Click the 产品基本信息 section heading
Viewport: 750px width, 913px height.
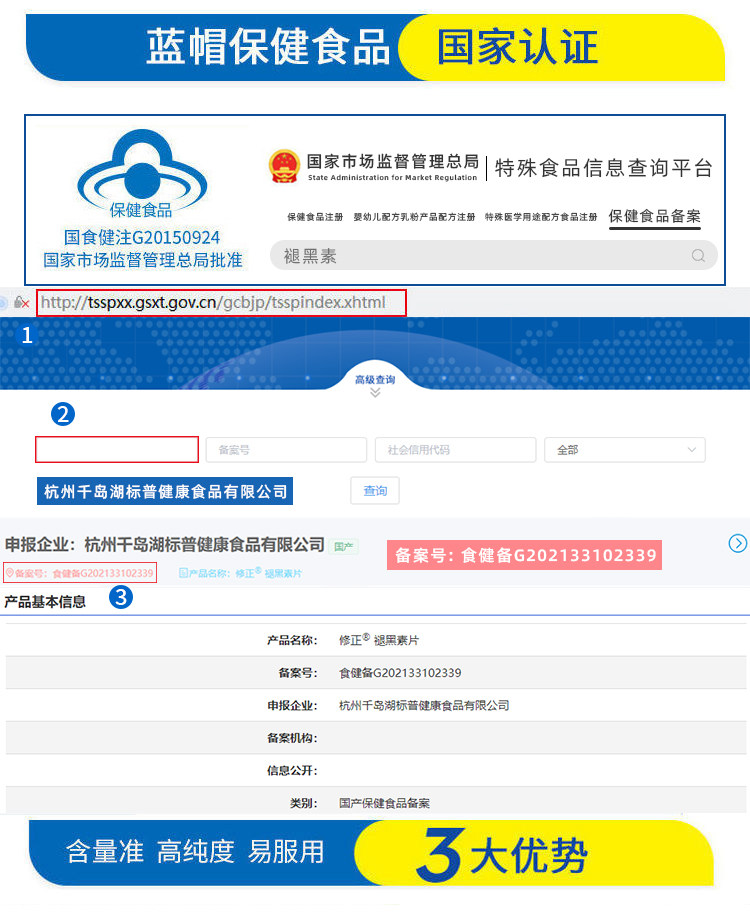45,601
